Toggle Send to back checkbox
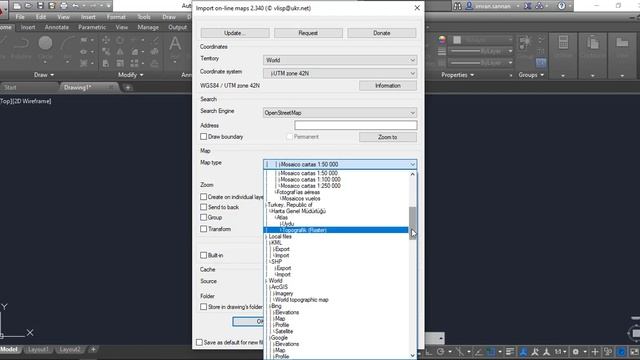 tap(204, 207)
